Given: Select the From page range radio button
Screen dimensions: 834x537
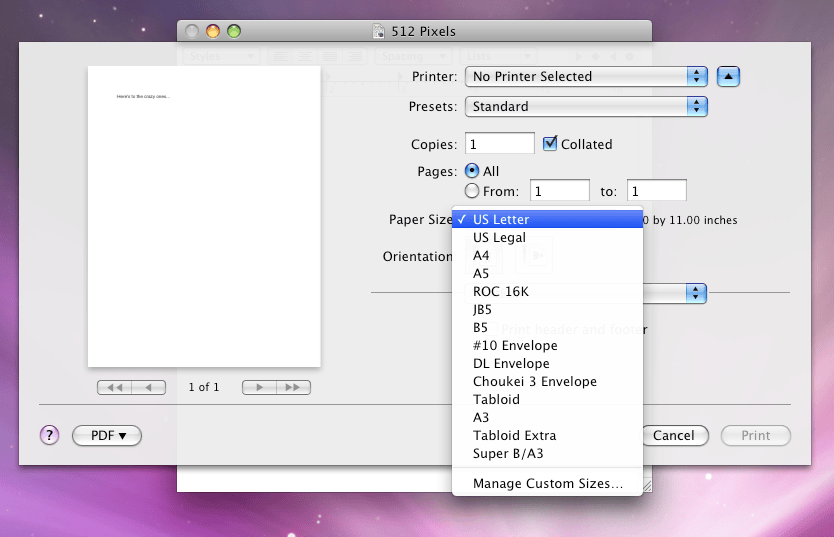Looking at the screenshot, I should point(472,190).
